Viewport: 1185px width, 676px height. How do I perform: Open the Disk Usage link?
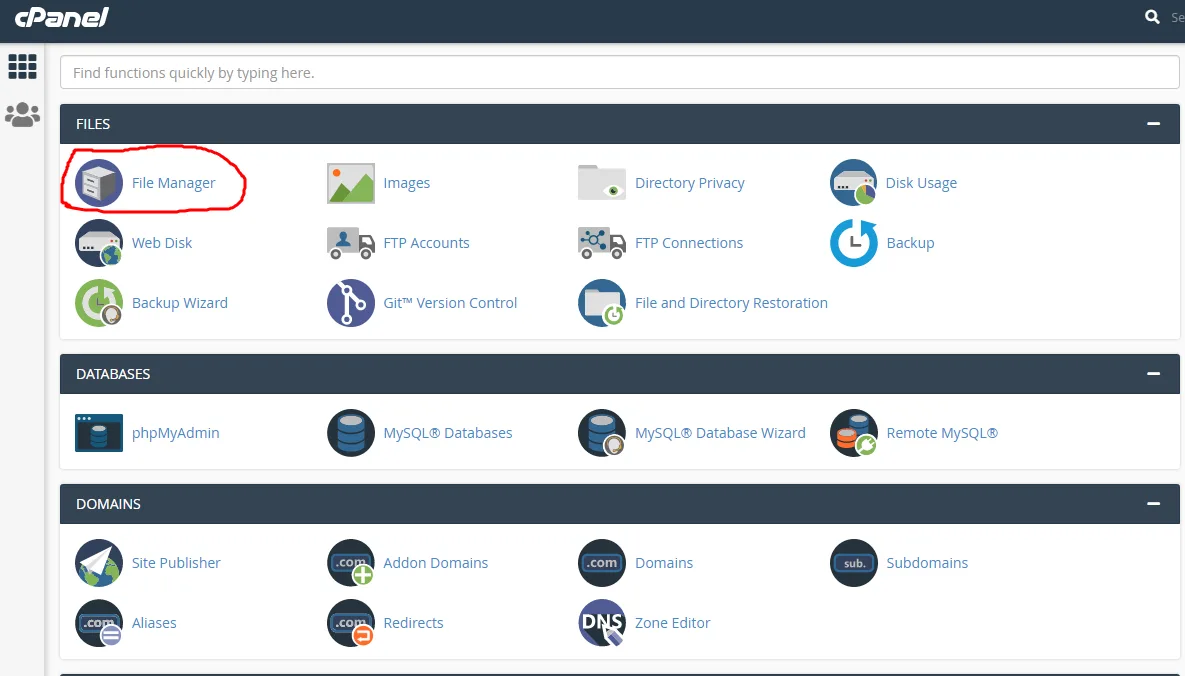[921, 183]
